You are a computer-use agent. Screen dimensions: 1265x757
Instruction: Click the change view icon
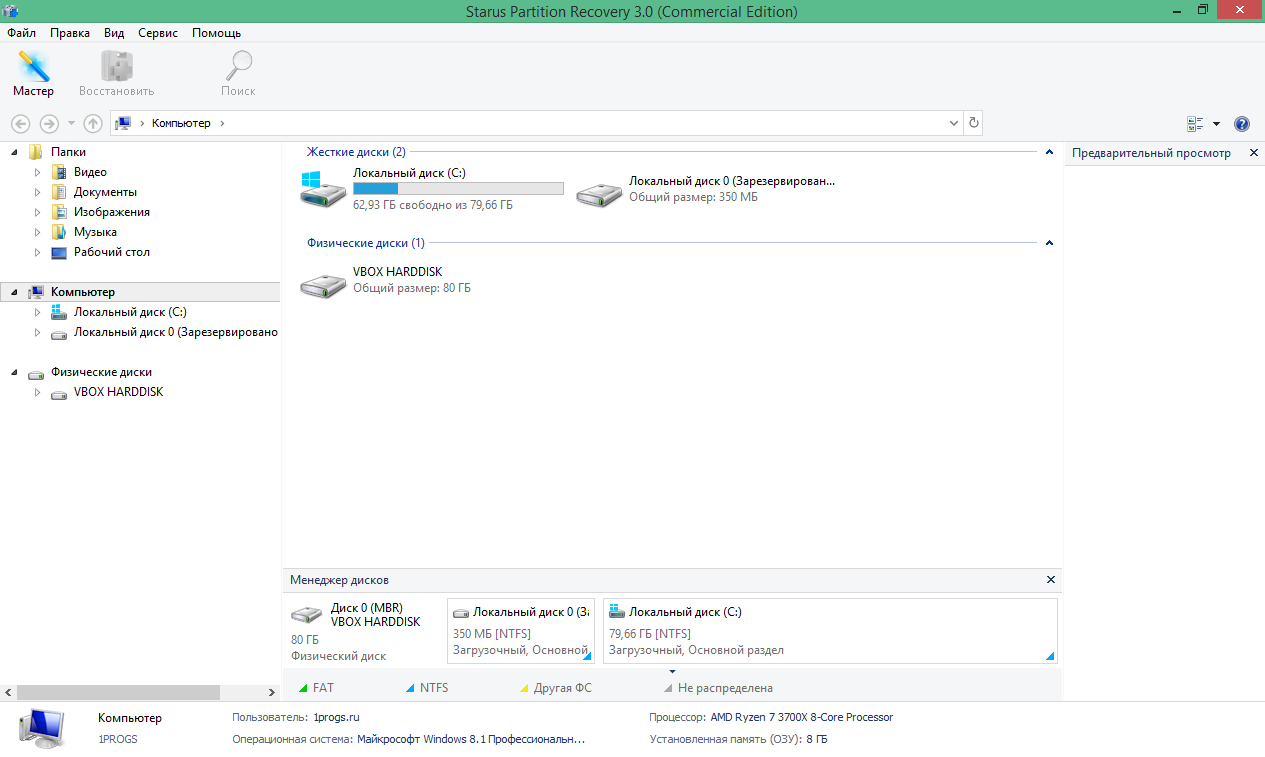tap(1196, 122)
